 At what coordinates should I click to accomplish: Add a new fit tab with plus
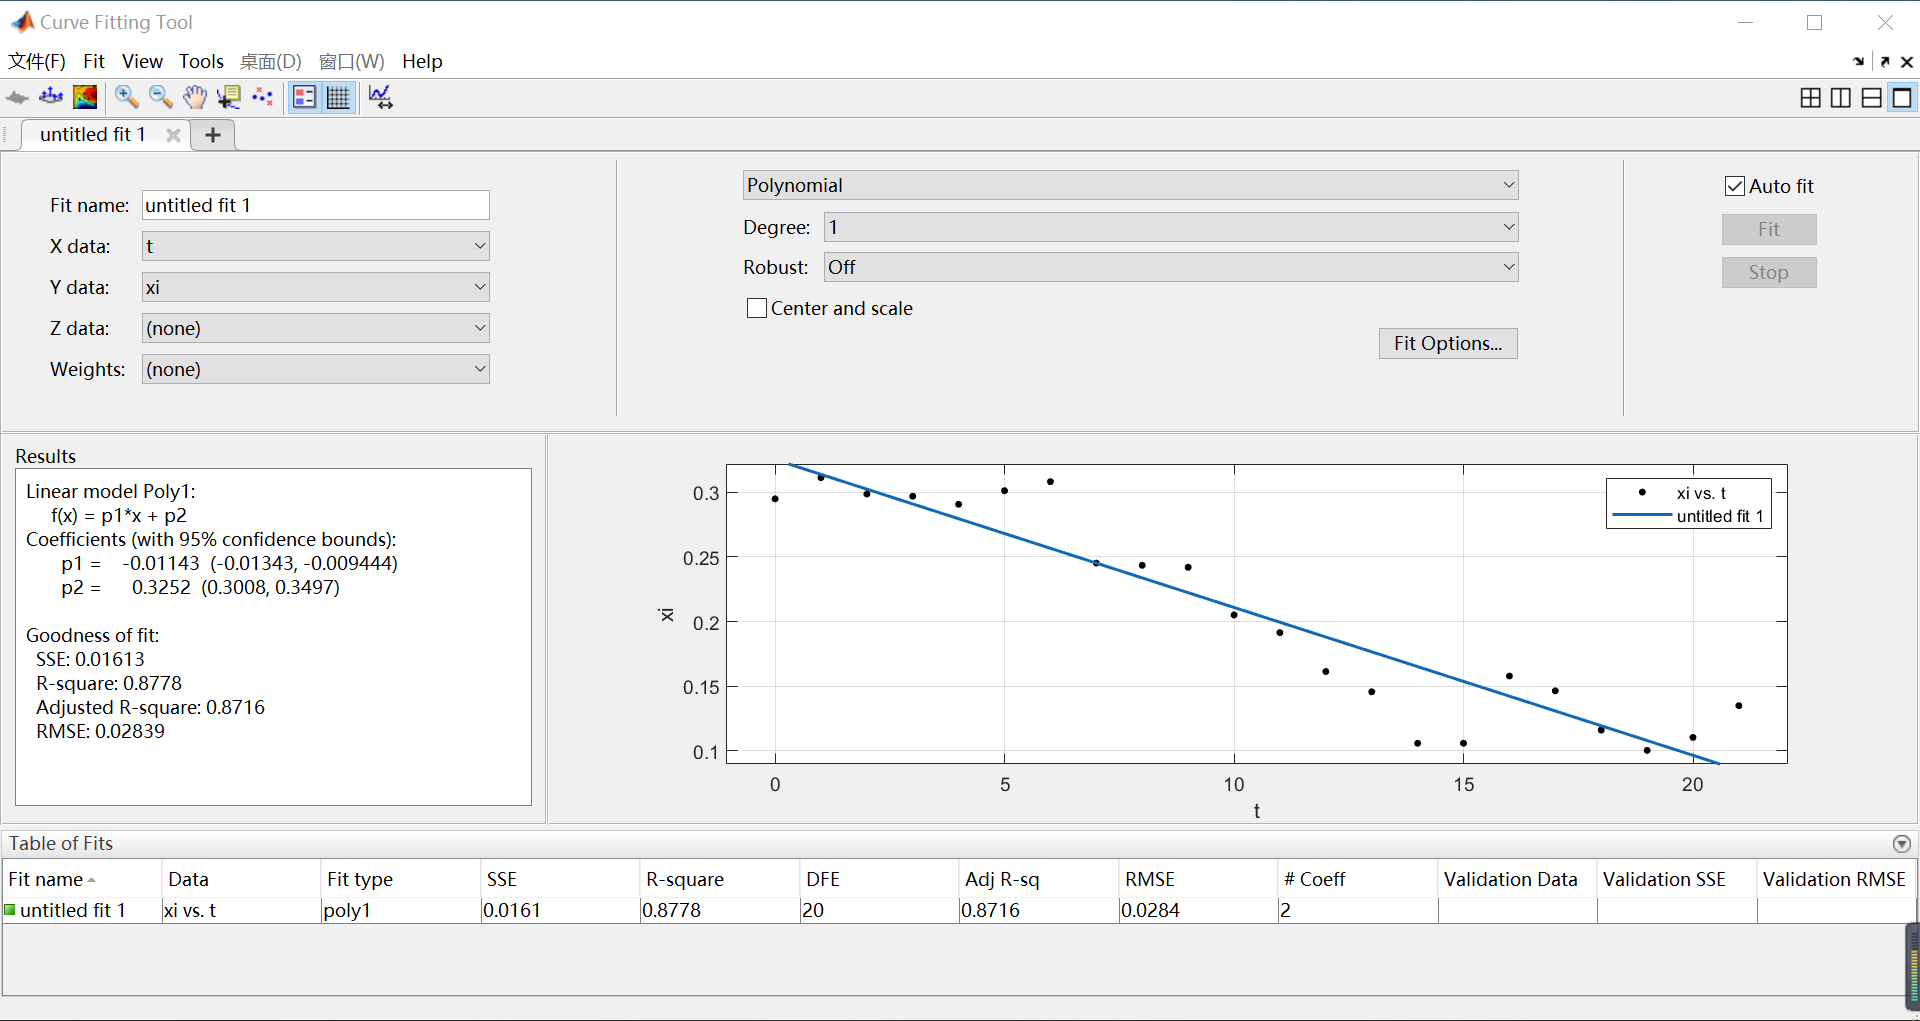[x=213, y=135]
